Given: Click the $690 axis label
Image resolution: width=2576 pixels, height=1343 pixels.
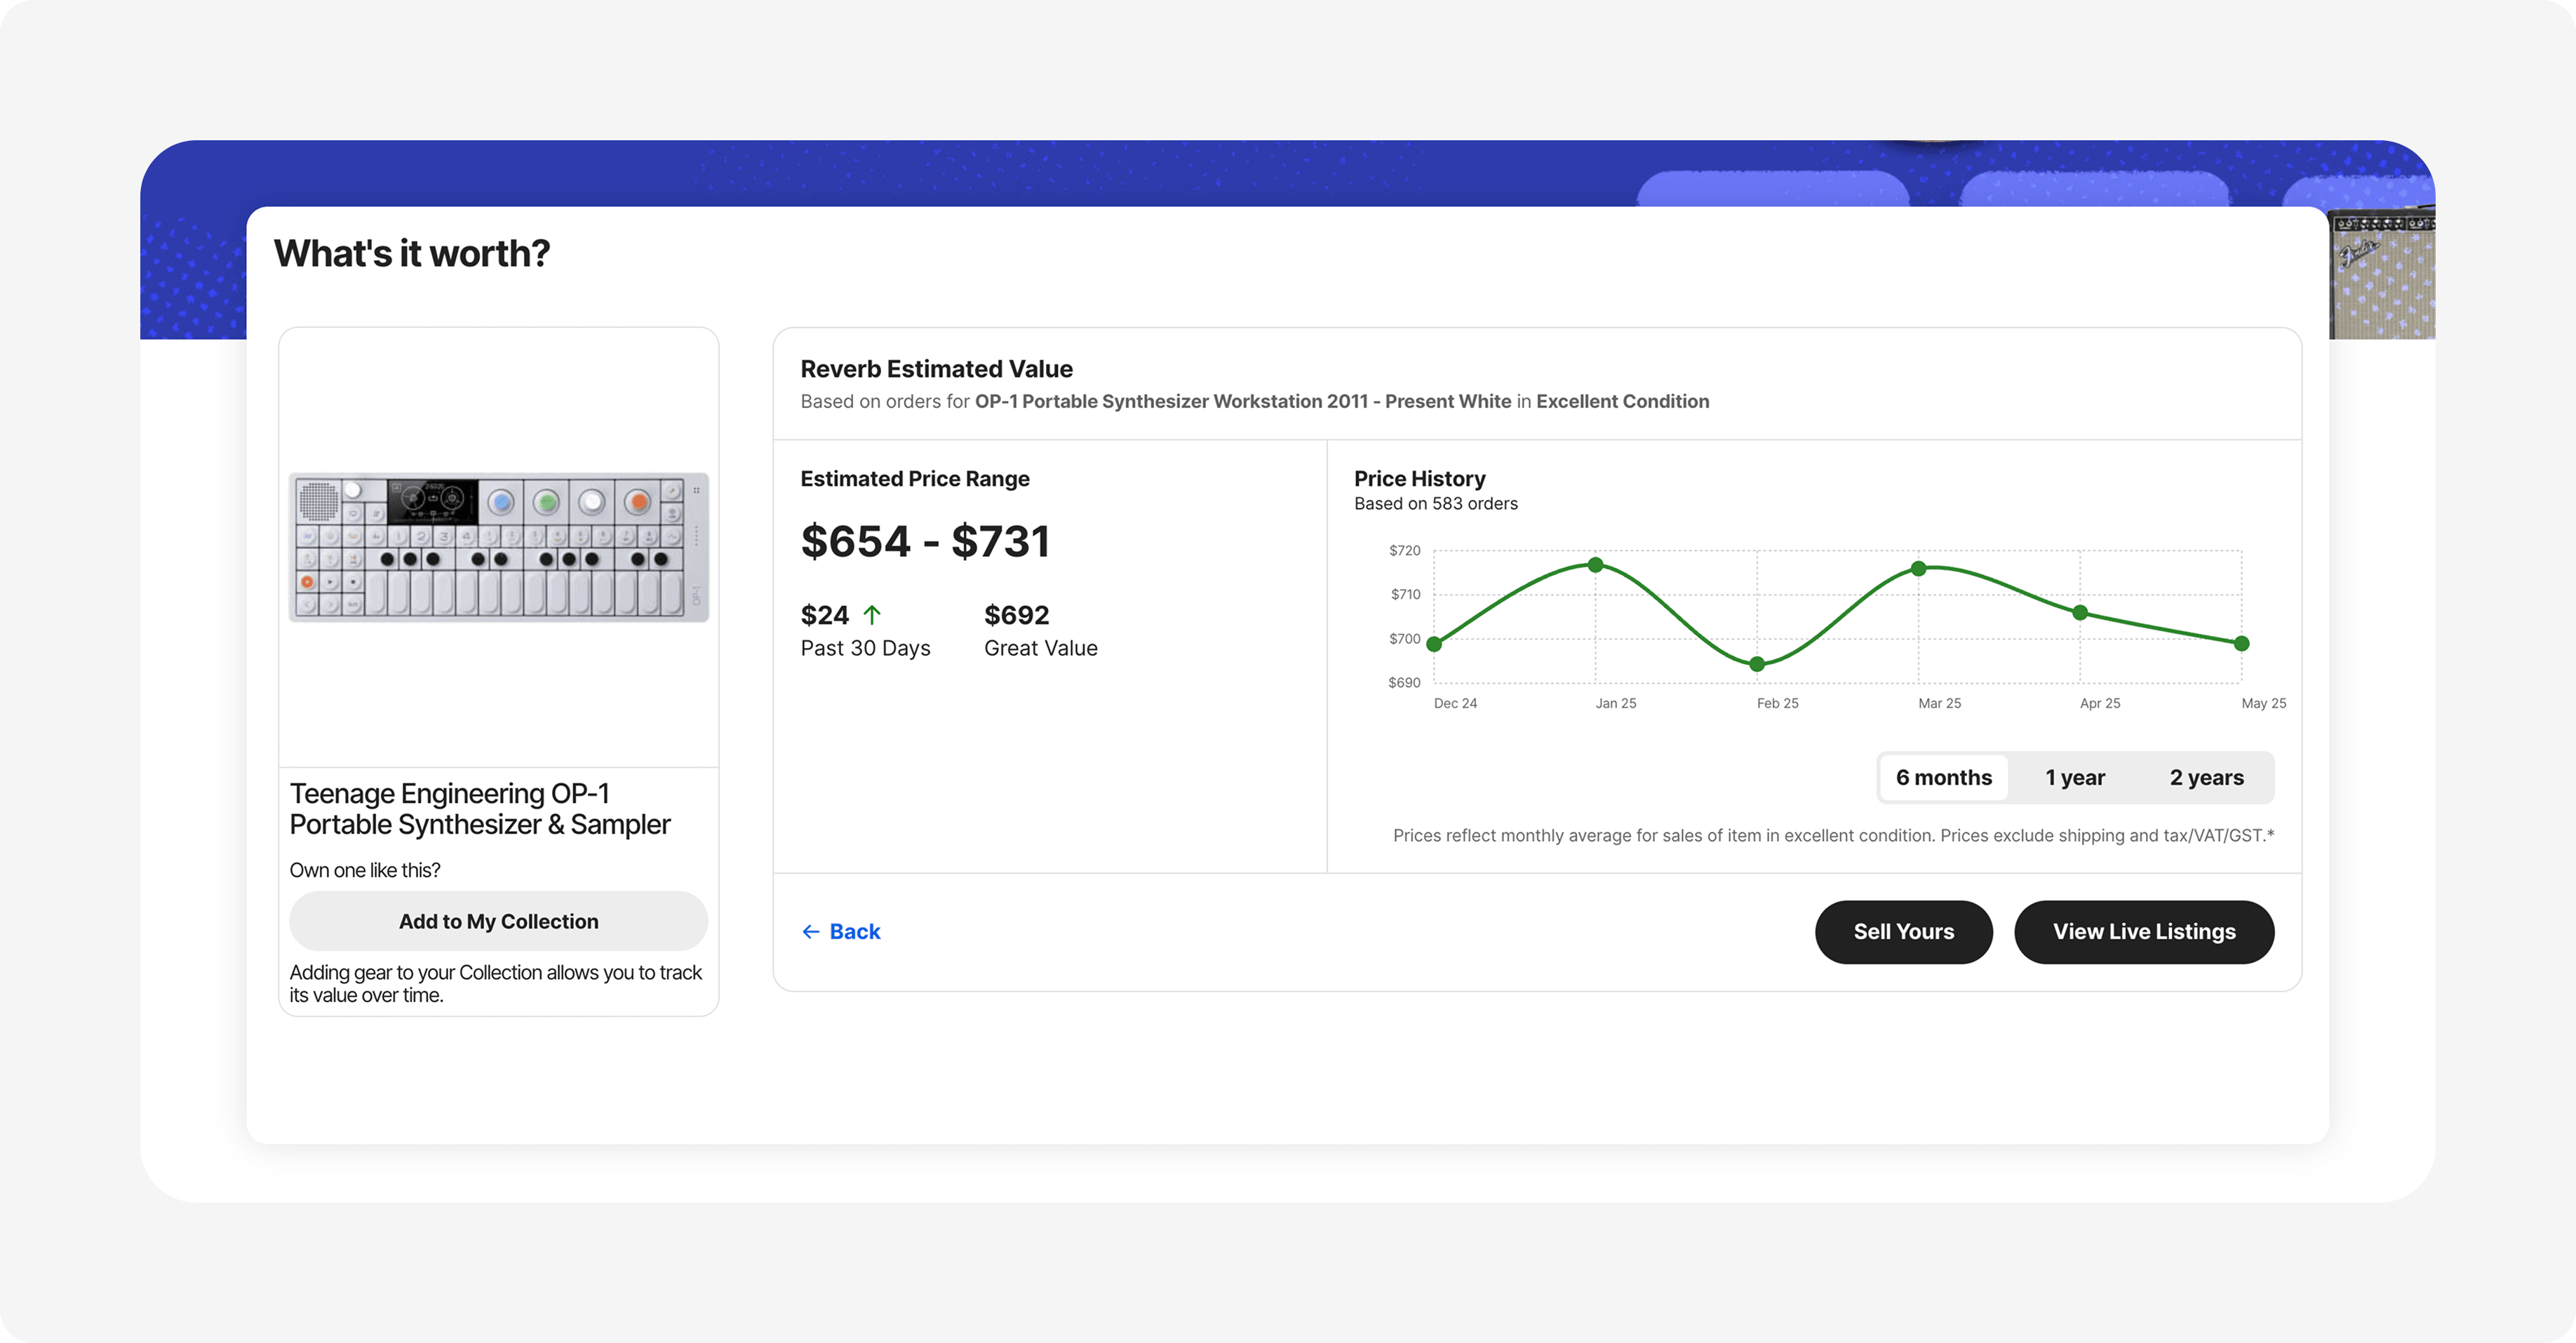Looking at the screenshot, I should pos(1404,682).
